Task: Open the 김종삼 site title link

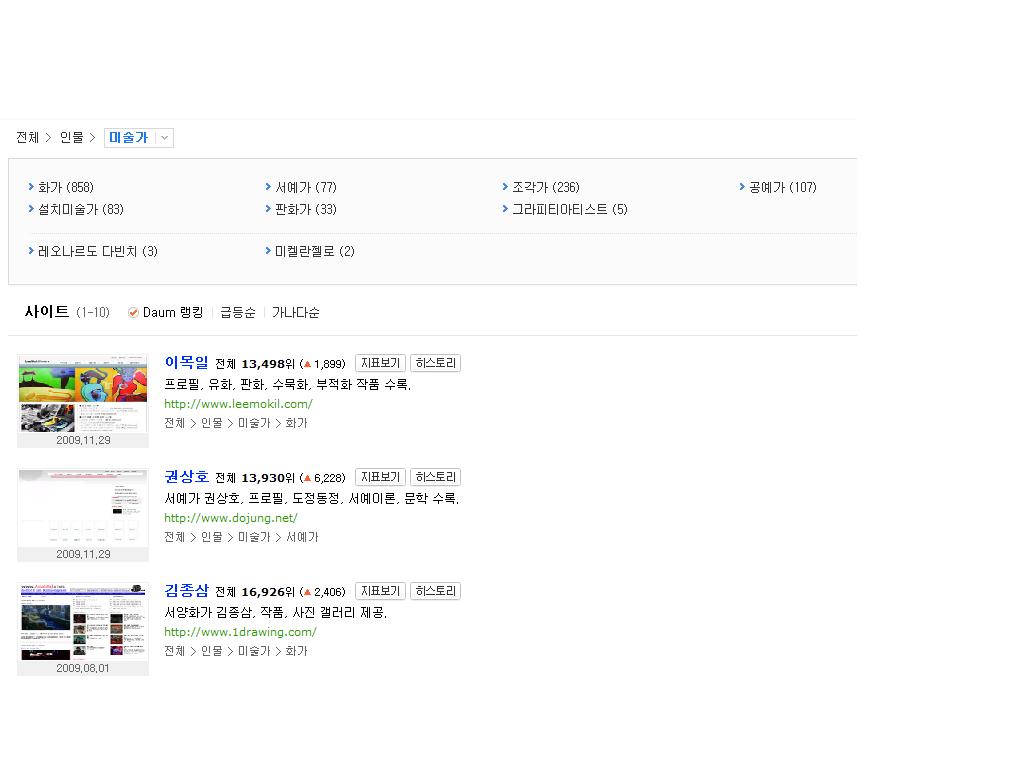Action: [186, 591]
